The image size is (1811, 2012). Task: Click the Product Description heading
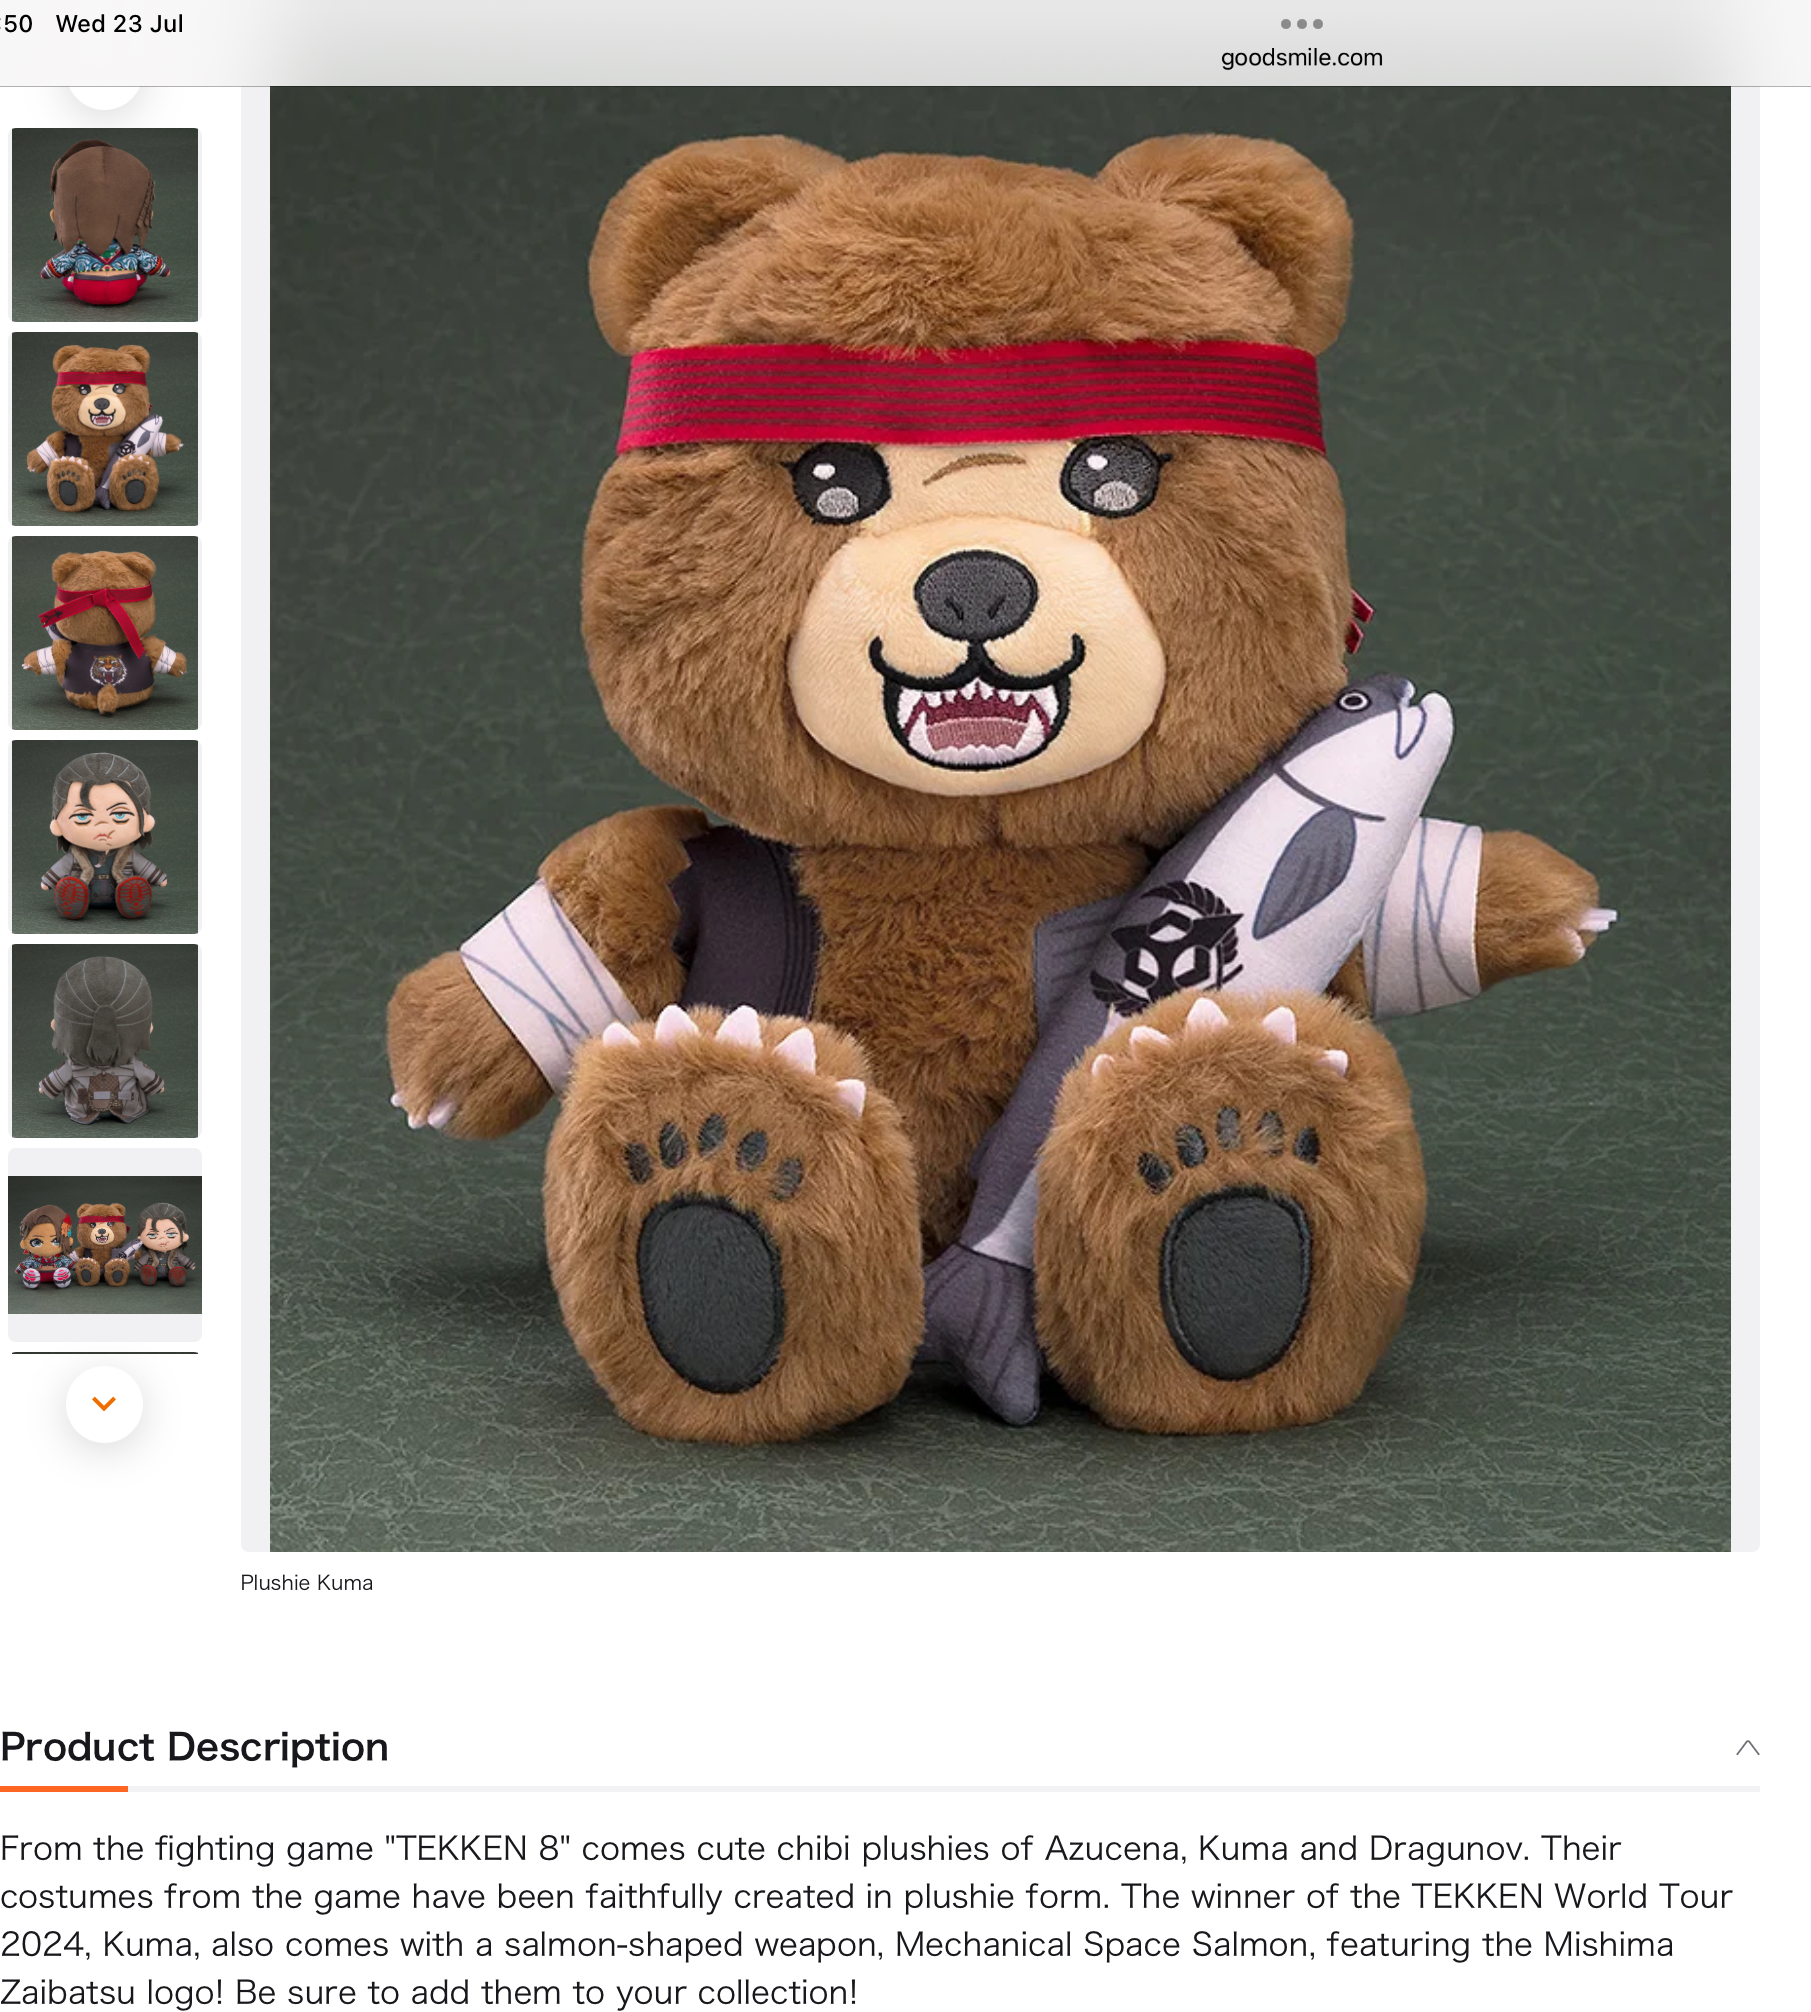pos(195,1747)
